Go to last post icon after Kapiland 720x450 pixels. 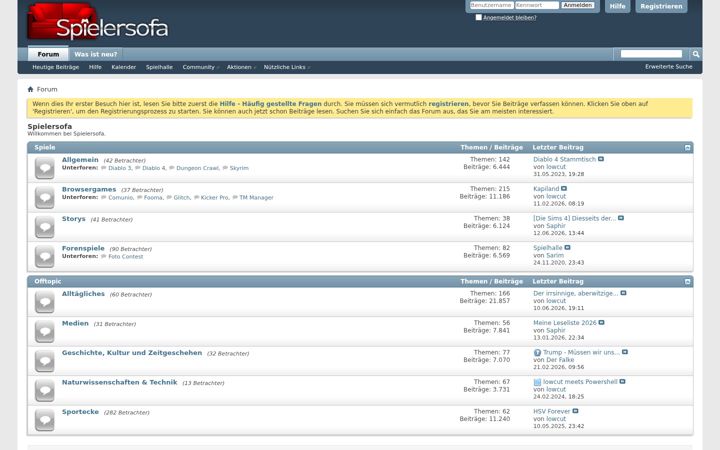click(564, 189)
